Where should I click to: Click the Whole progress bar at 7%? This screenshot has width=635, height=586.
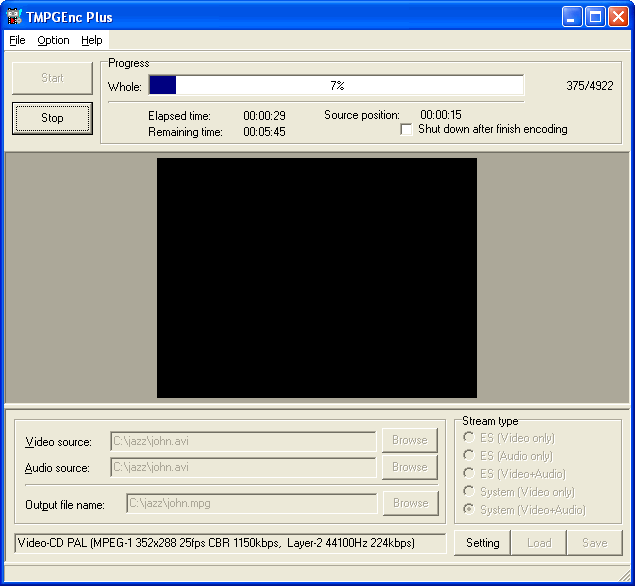(337, 85)
